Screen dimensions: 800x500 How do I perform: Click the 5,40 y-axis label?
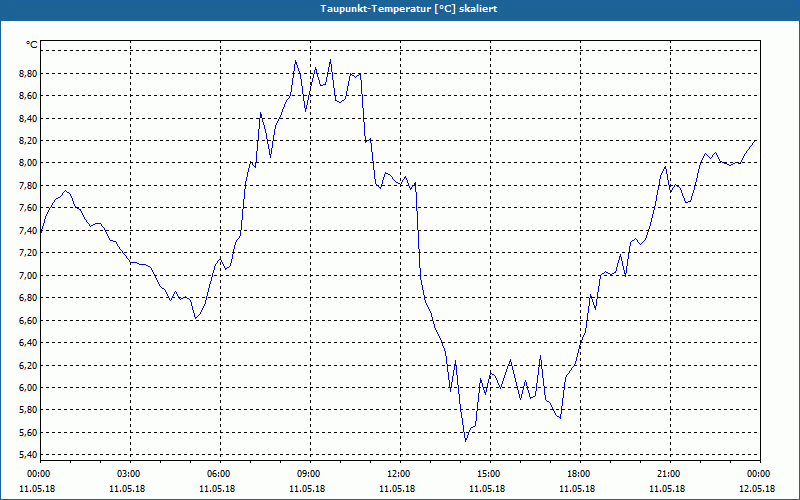point(28,455)
